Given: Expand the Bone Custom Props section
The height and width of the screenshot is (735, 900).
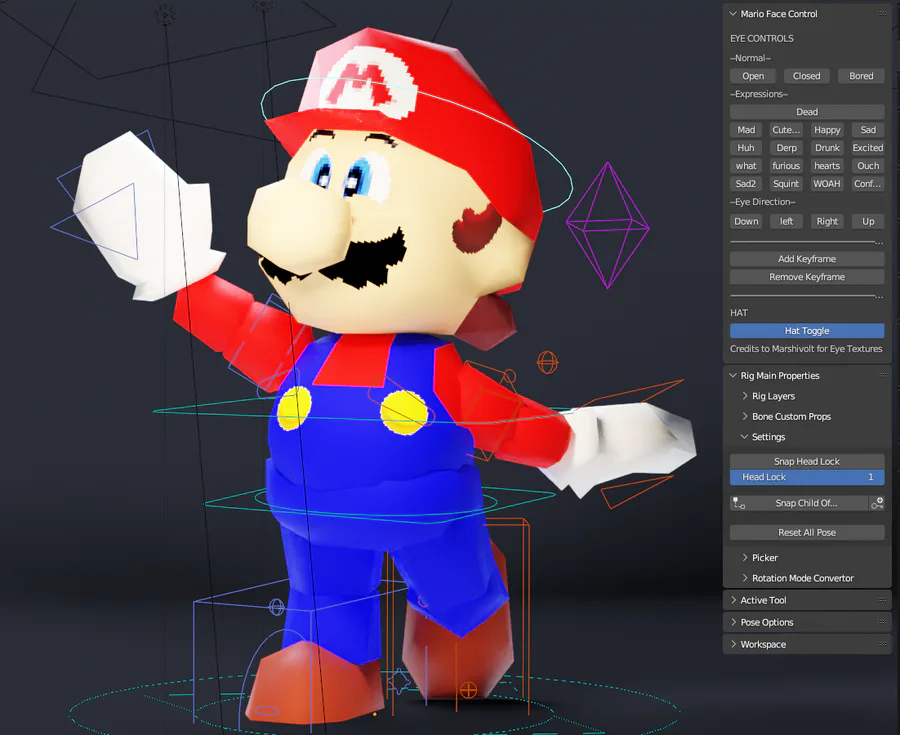Looking at the screenshot, I should pos(744,417).
